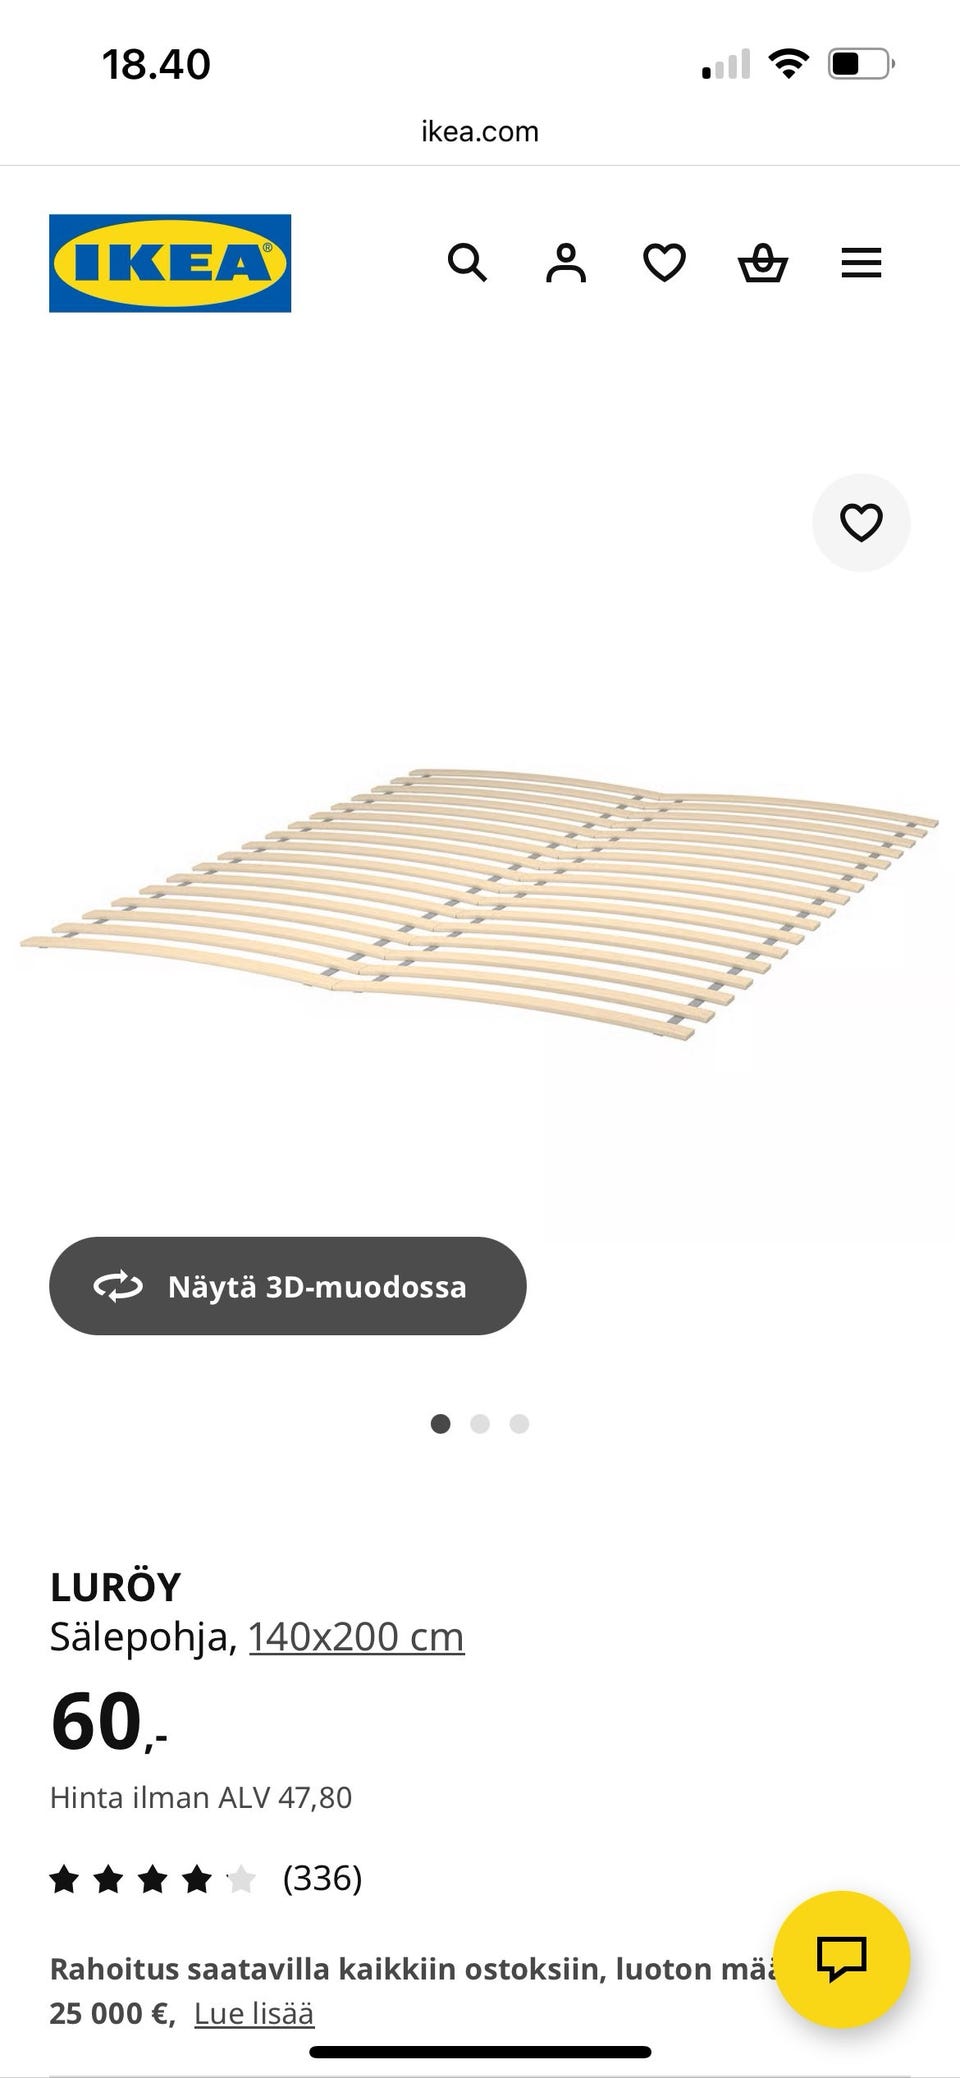The height and width of the screenshot is (2078, 960).
Task: Select the third image carousel dot
Action: 519,1423
